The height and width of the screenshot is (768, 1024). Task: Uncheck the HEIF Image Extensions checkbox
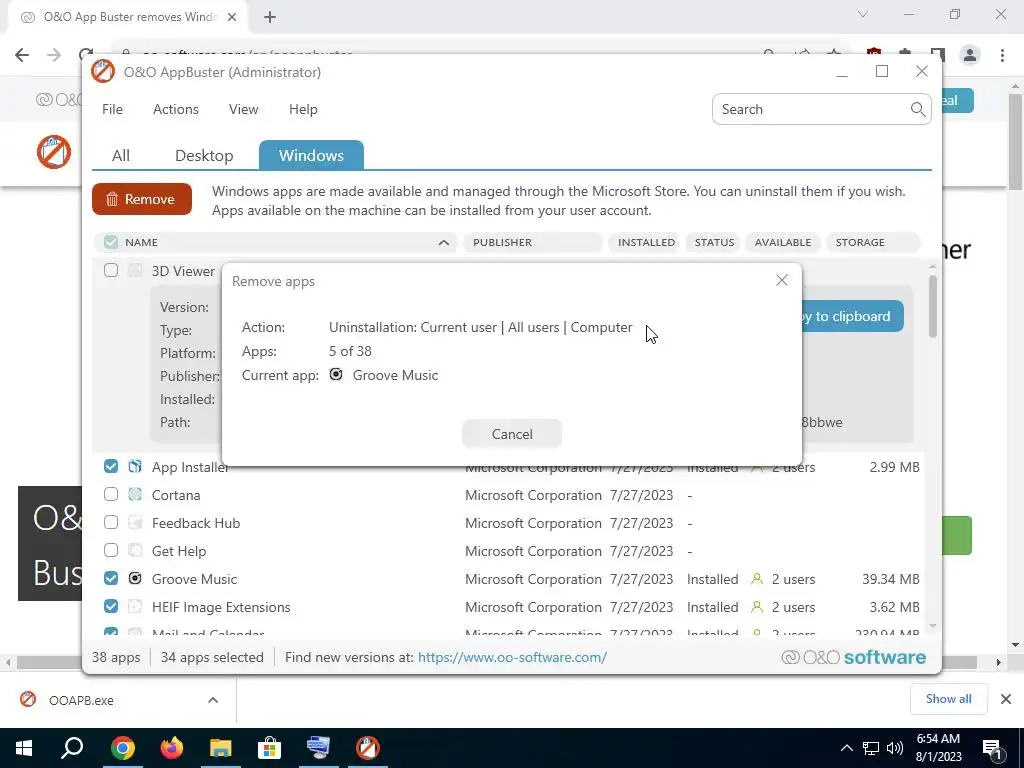(x=111, y=607)
